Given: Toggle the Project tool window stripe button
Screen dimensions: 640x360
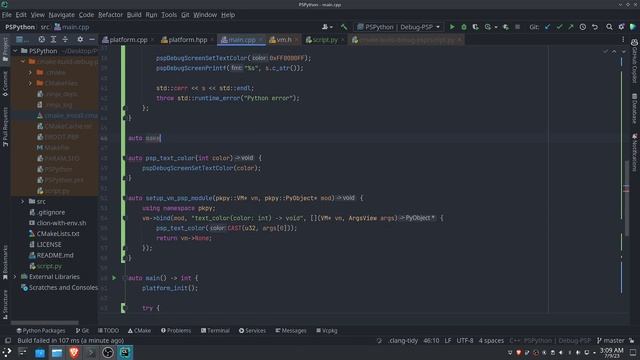Looking at the screenshot, I should pos(5,49).
